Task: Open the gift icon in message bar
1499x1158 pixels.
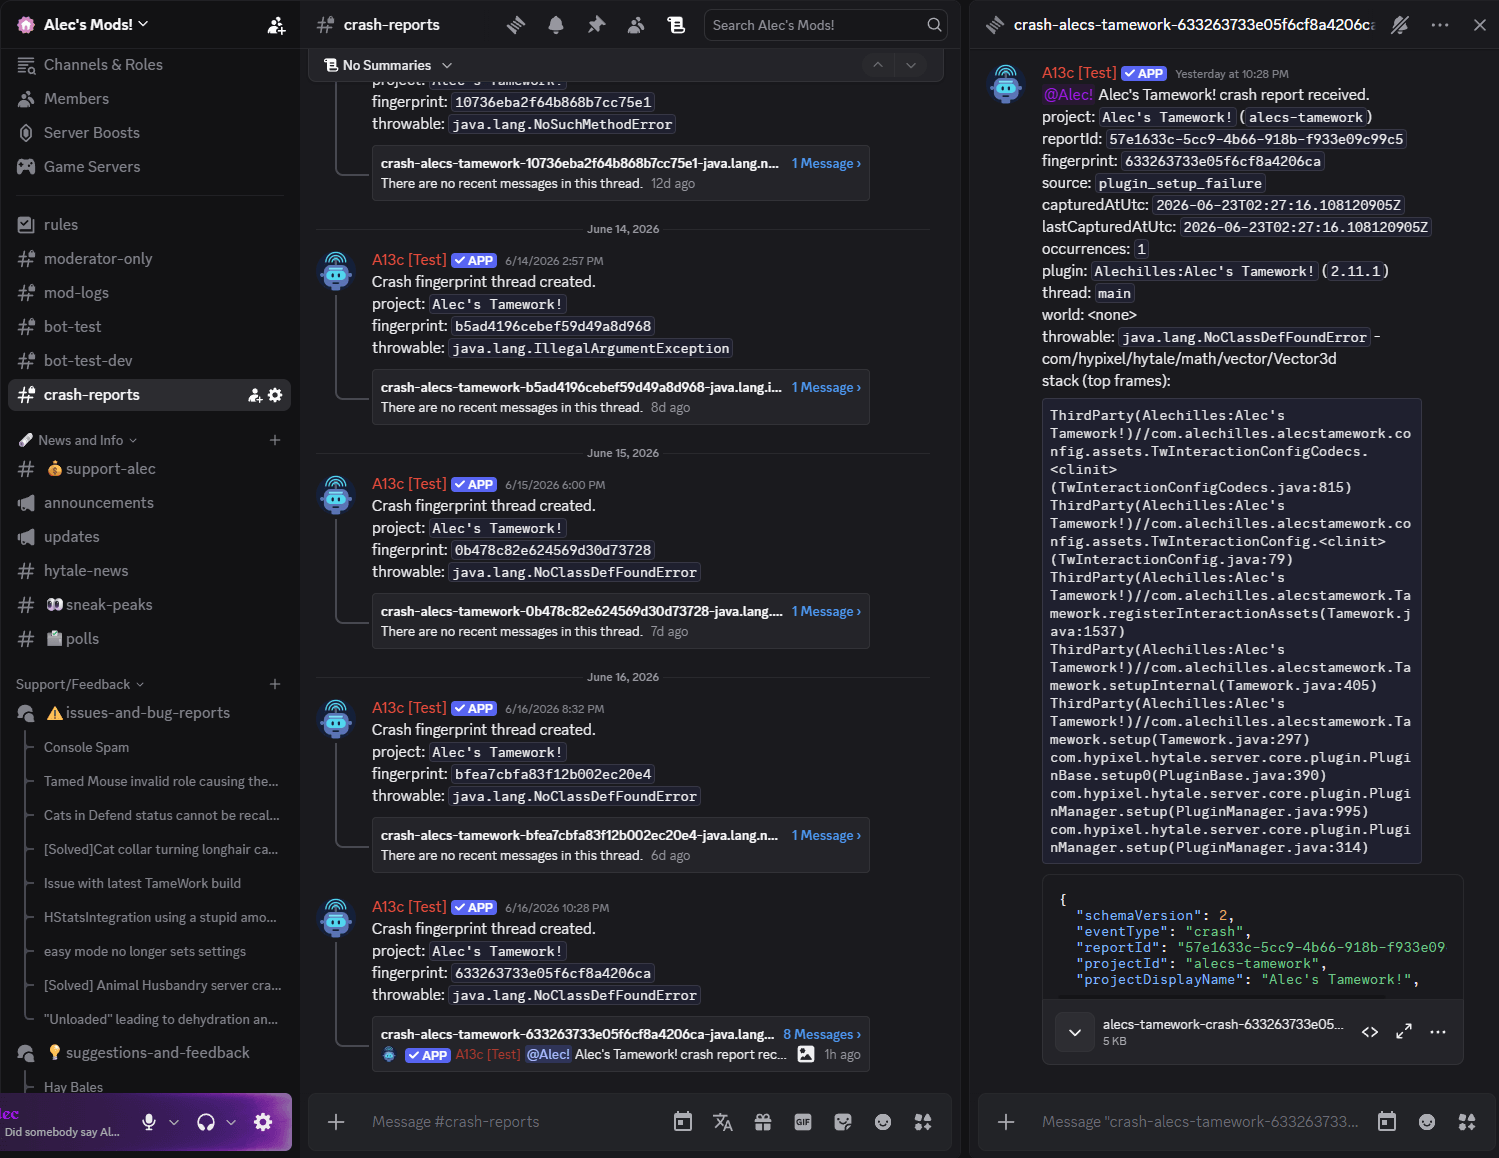Action: [x=763, y=1122]
